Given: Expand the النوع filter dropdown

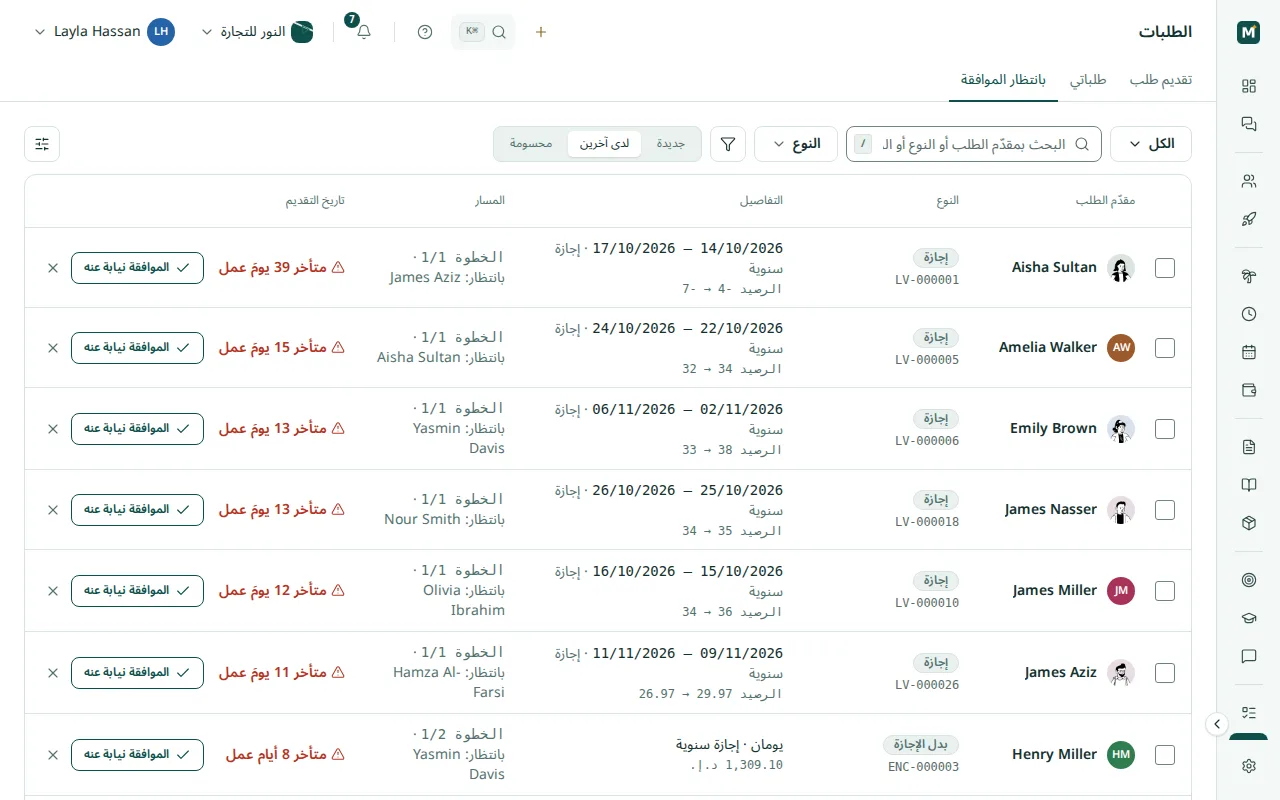Looking at the screenshot, I should (x=796, y=144).
